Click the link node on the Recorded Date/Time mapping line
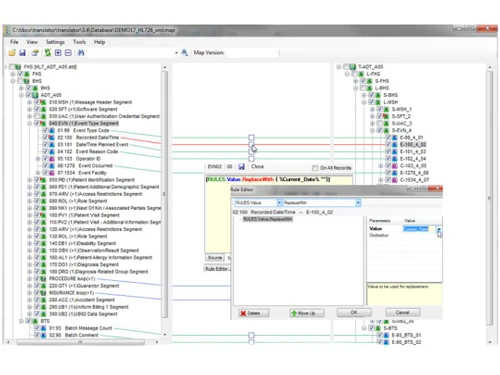500x375 pixels. coord(251,144)
